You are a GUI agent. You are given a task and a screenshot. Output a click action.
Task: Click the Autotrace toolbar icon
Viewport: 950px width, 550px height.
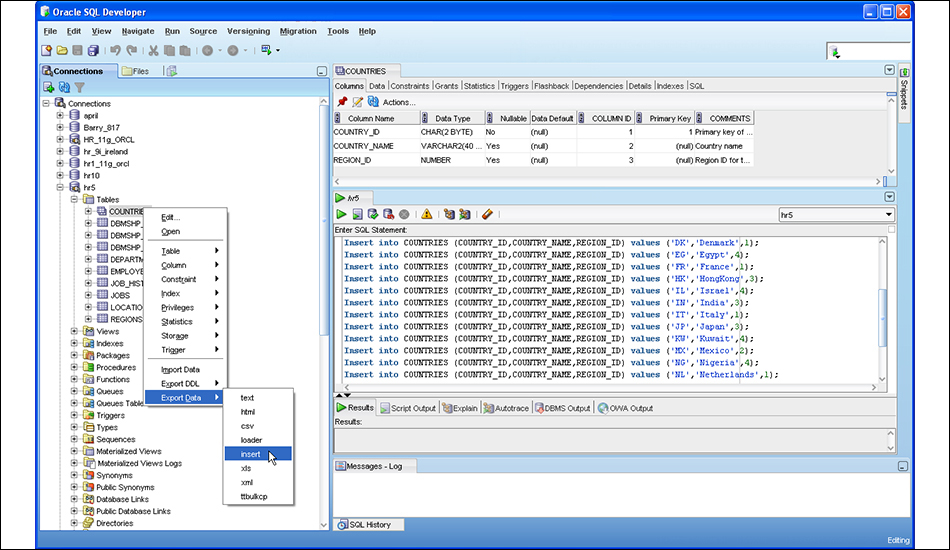point(465,214)
